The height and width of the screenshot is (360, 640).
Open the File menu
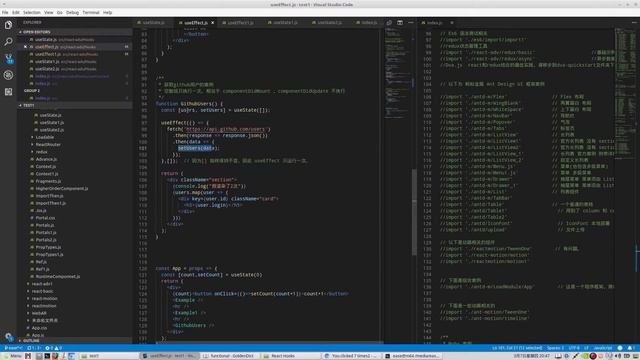[x=5, y=13]
